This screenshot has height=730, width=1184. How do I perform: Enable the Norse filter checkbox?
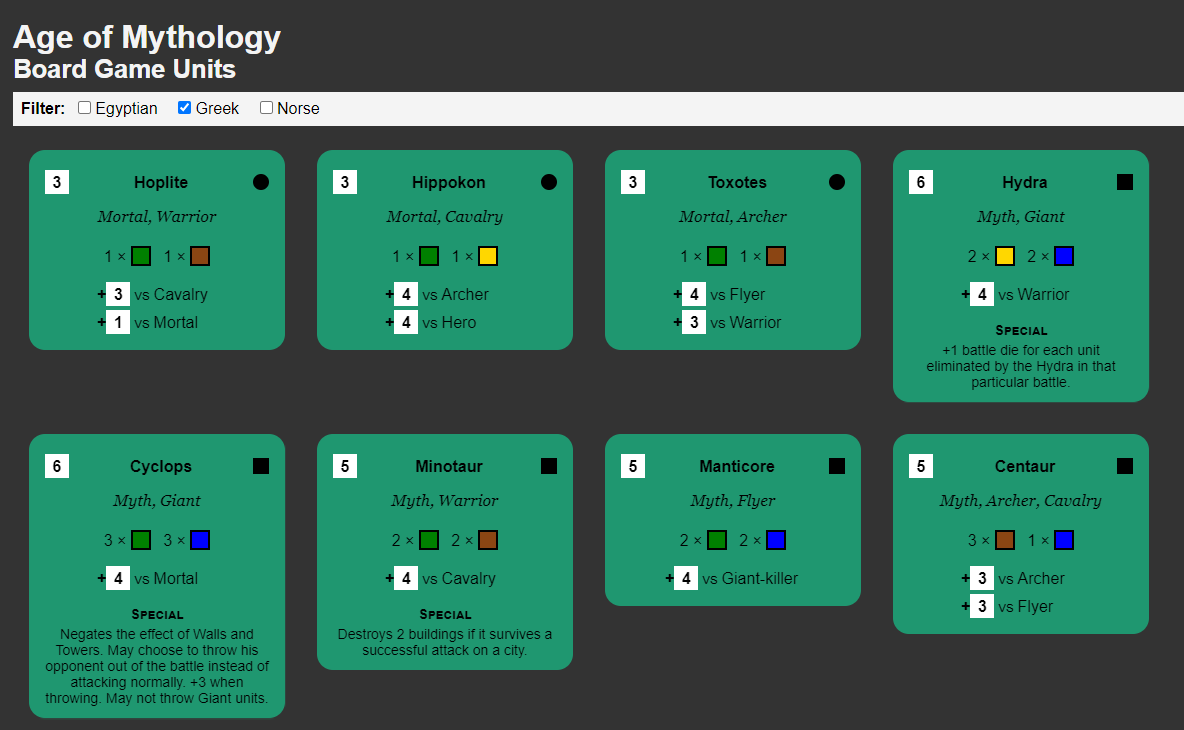(x=266, y=107)
